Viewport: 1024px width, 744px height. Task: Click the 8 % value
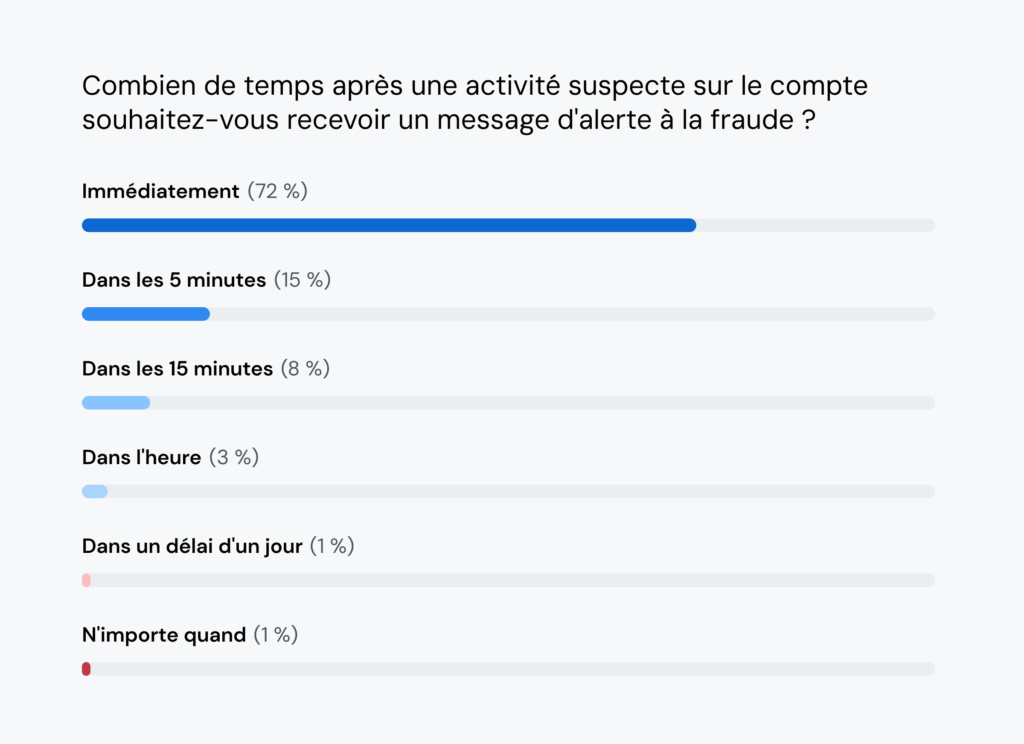(x=305, y=369)
